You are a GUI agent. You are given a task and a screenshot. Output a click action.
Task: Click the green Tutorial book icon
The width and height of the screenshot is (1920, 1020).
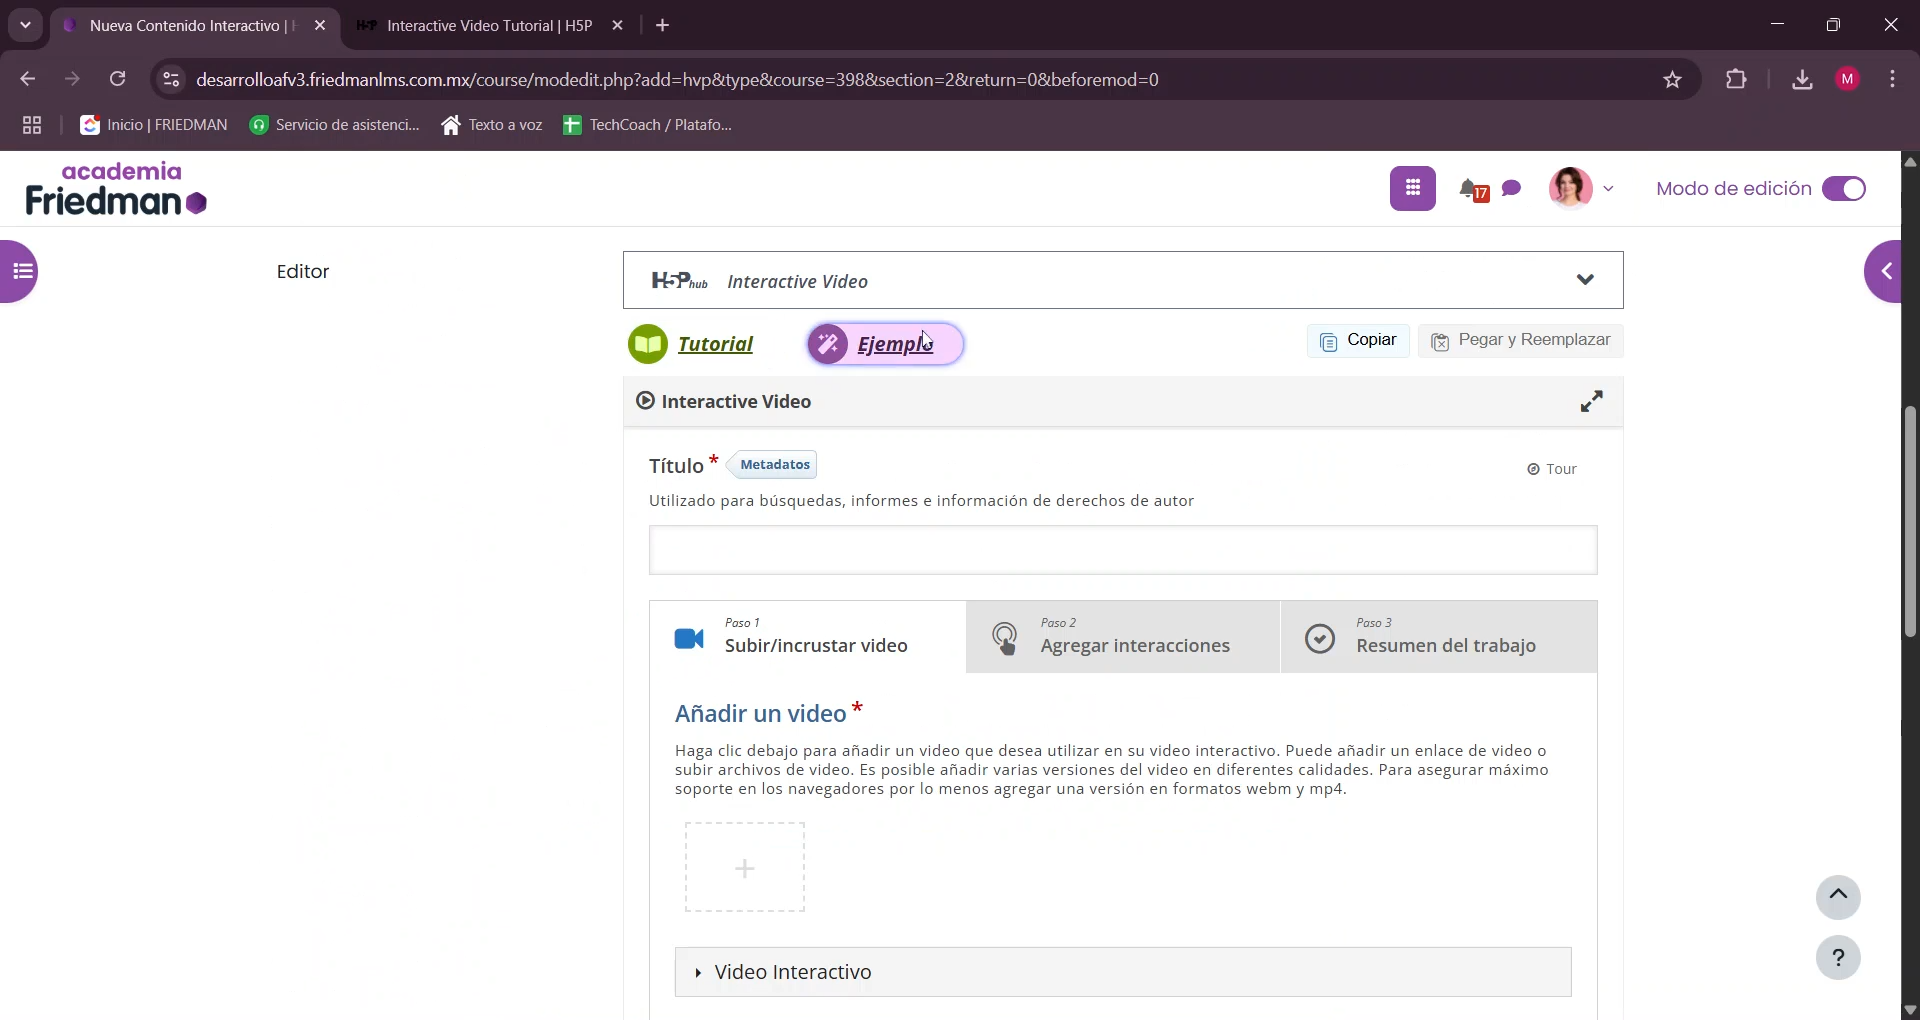tap(648, 345)
